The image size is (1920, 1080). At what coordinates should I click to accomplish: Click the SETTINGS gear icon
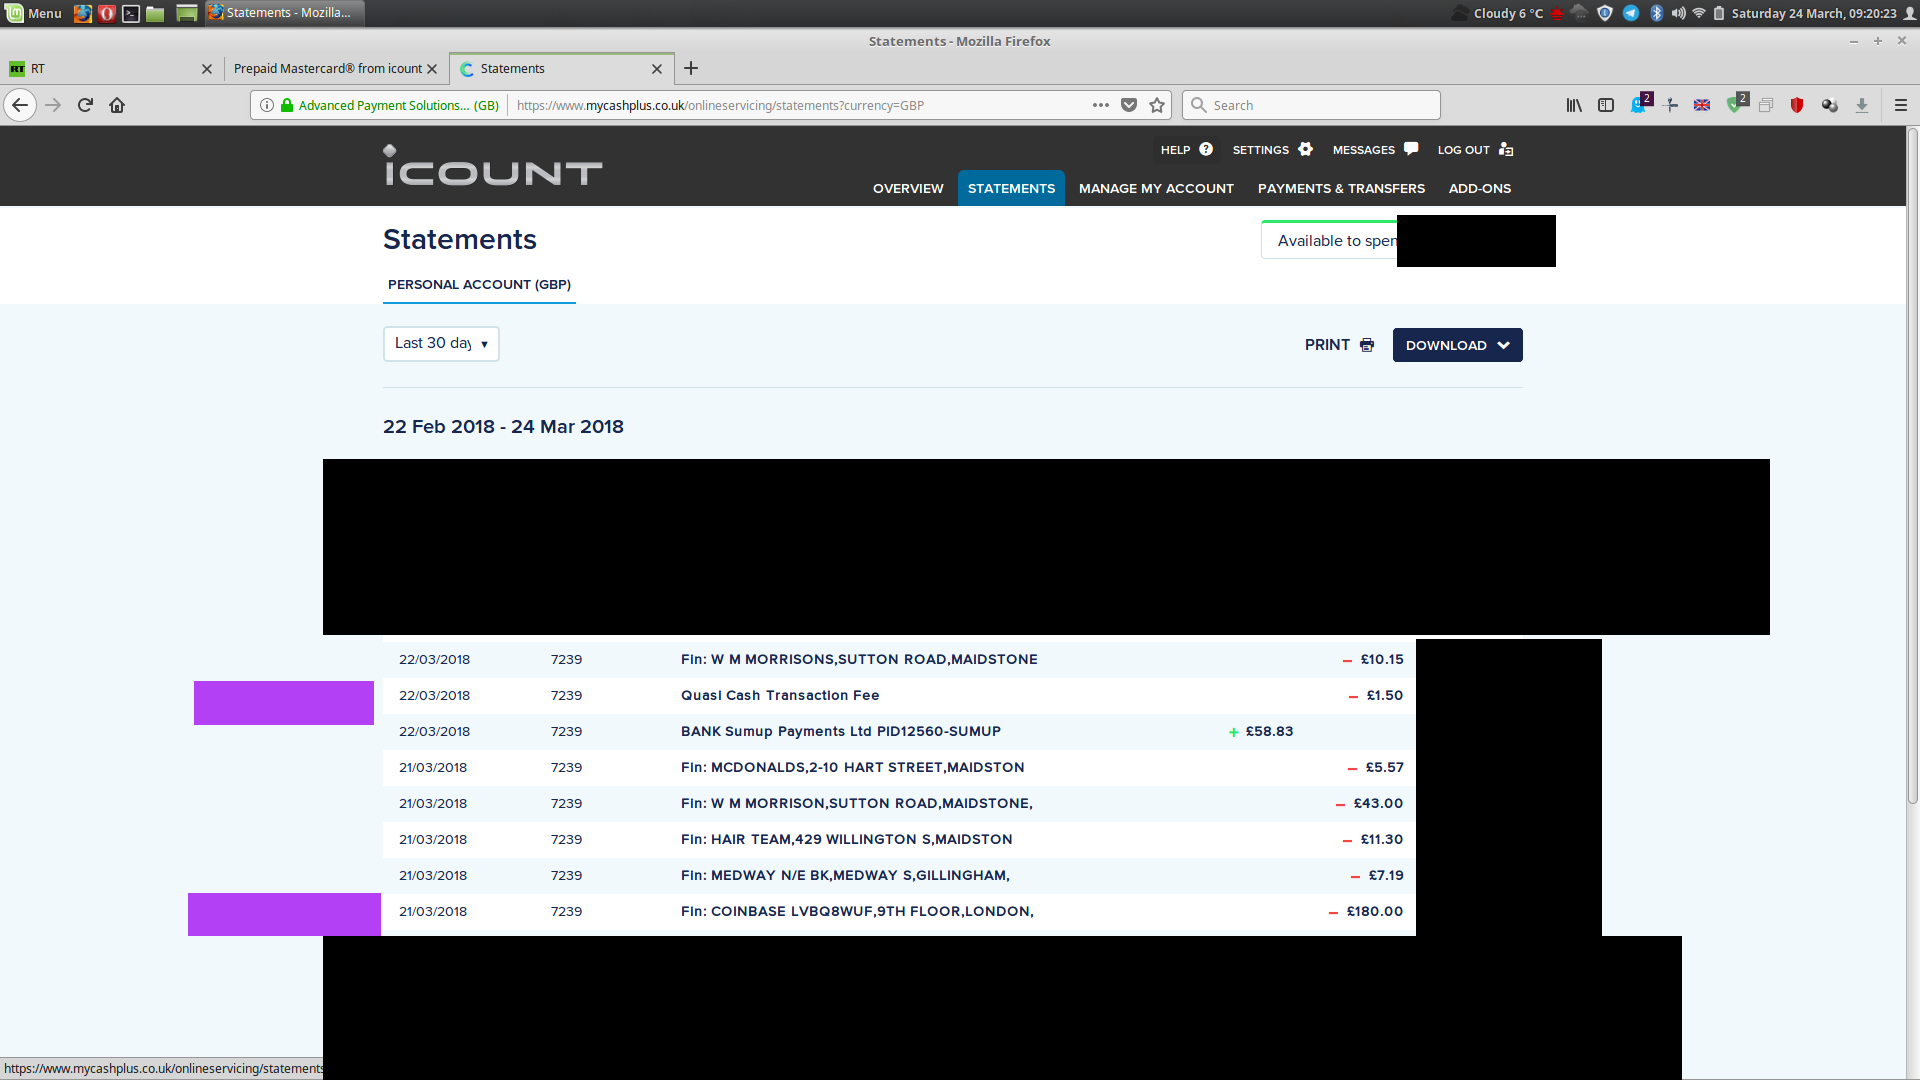click(1305, 149)
